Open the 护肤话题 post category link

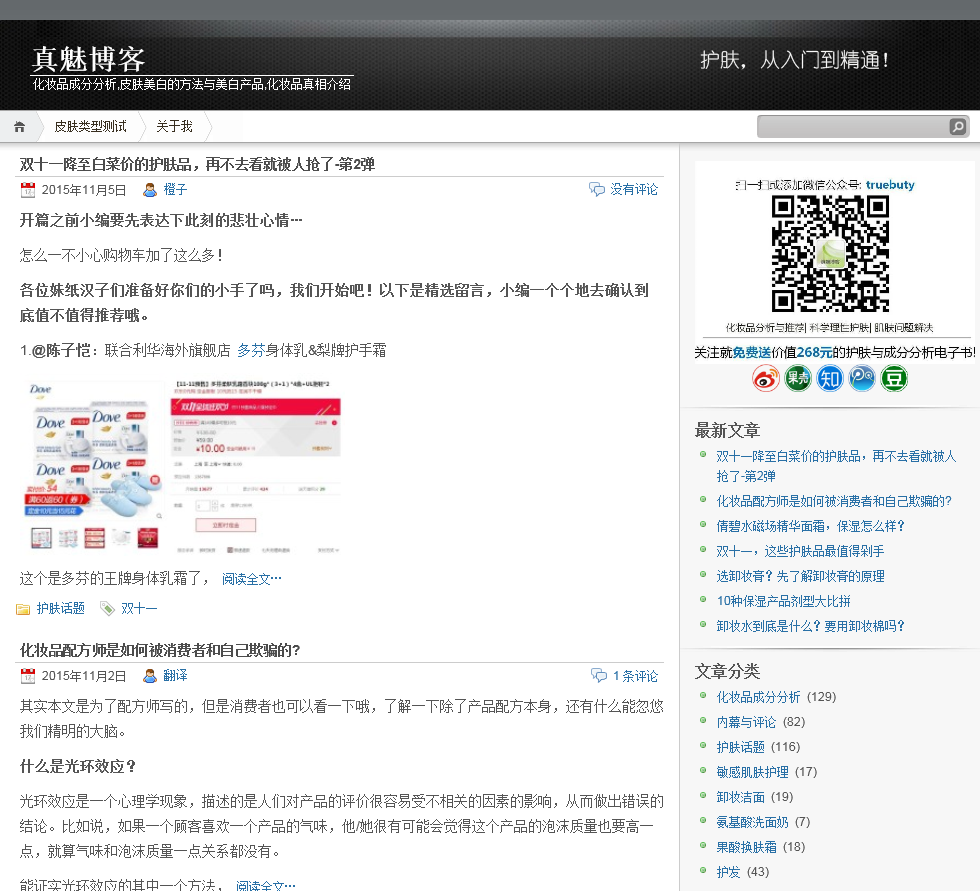tap(61, 609)
